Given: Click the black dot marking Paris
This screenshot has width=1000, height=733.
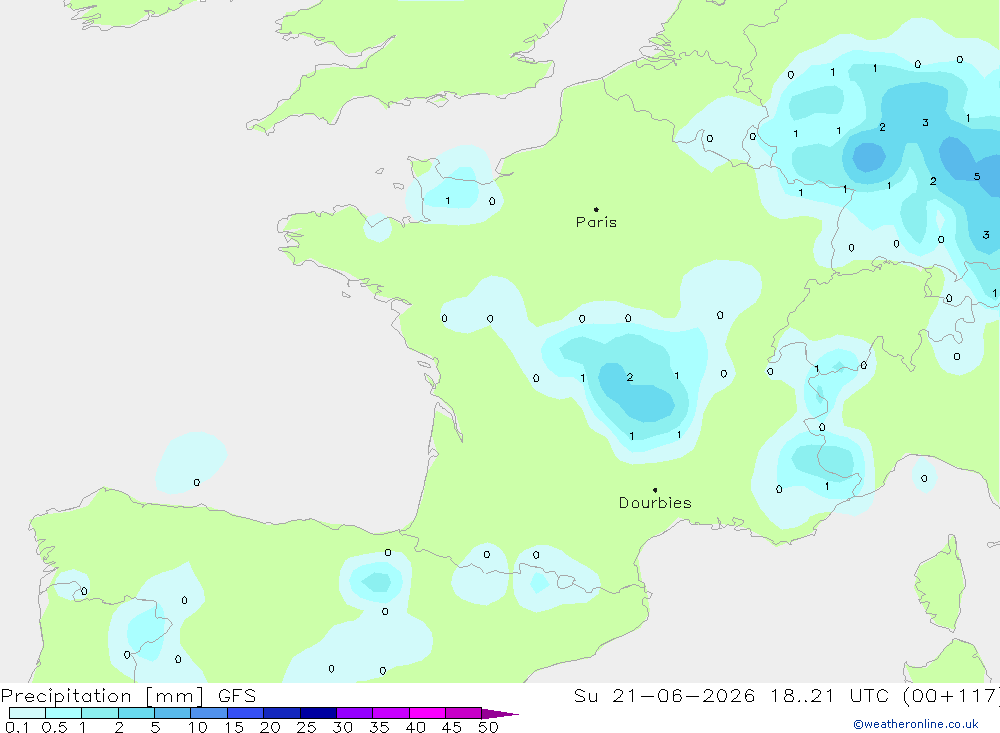Looking at the screenshot, I should tap(596, 209).
